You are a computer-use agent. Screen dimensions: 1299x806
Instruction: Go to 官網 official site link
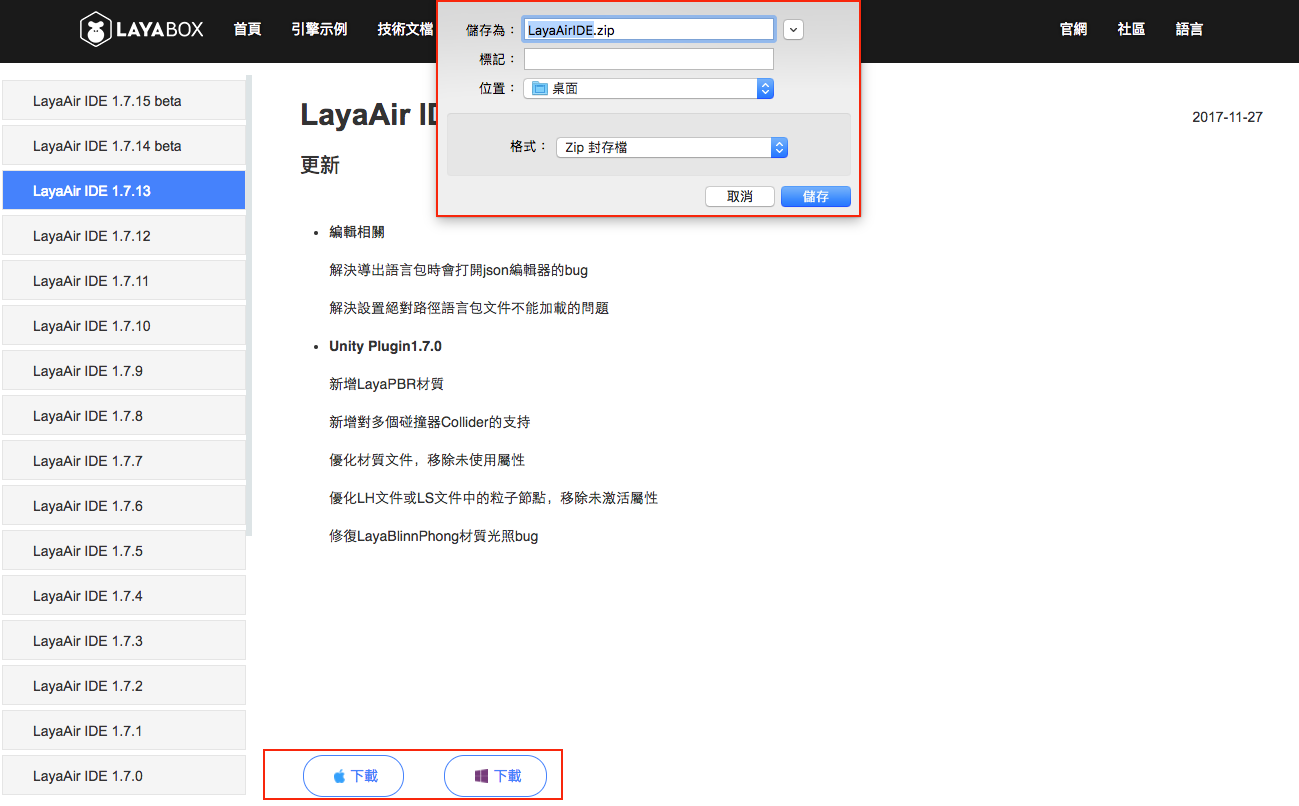click(x=1073, y=29)
